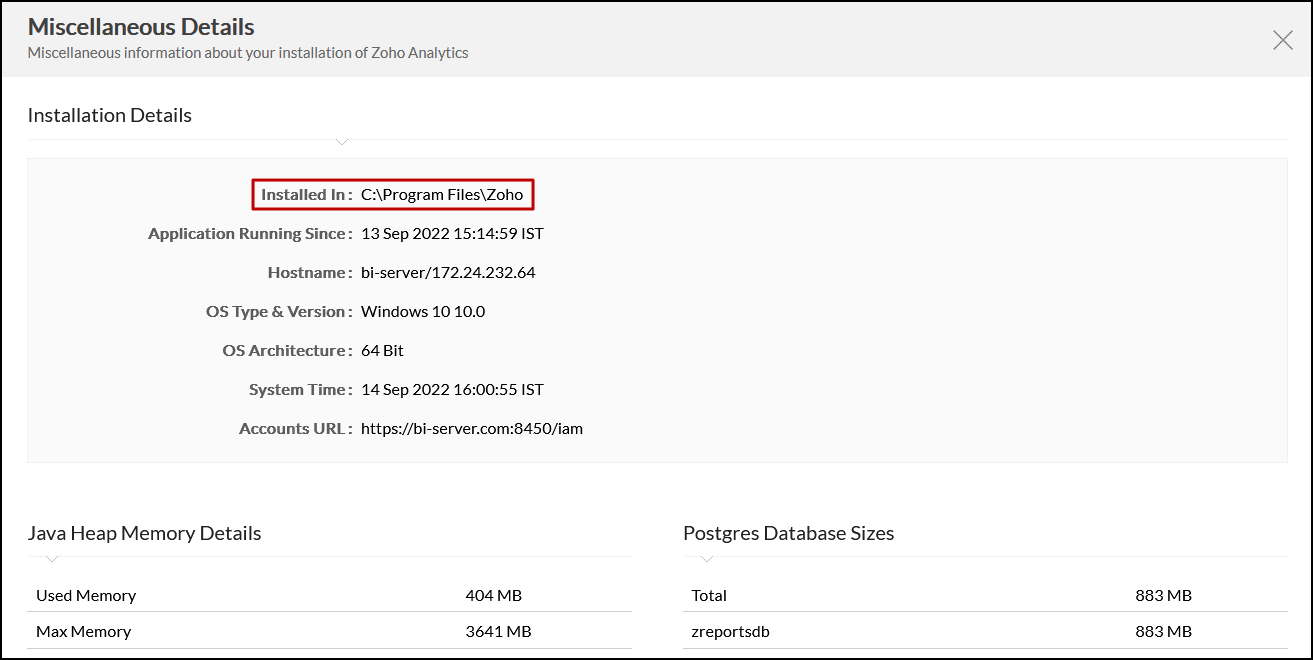Screen dimensions: 1313x660
Task: Click the 'Accounts URL' label
Action: pos(295,428)
